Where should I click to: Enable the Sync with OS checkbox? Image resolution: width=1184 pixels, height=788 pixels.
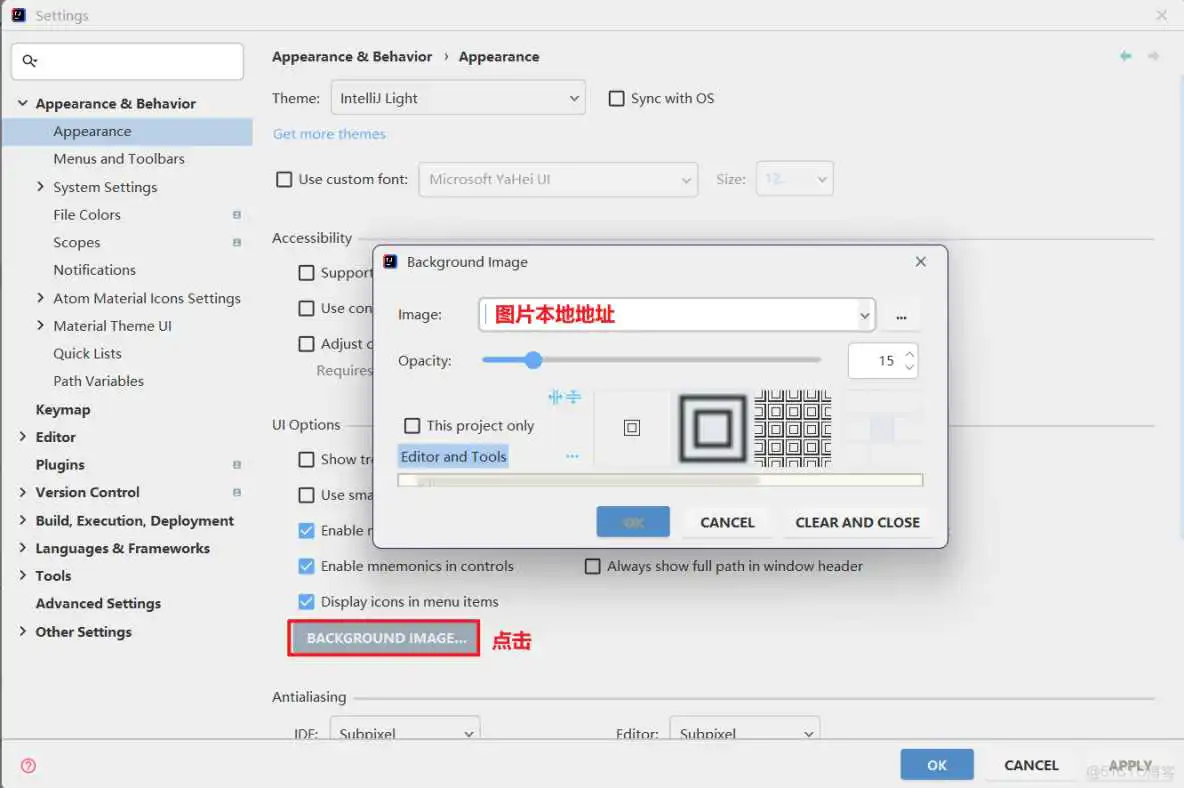tap(617, 98)
